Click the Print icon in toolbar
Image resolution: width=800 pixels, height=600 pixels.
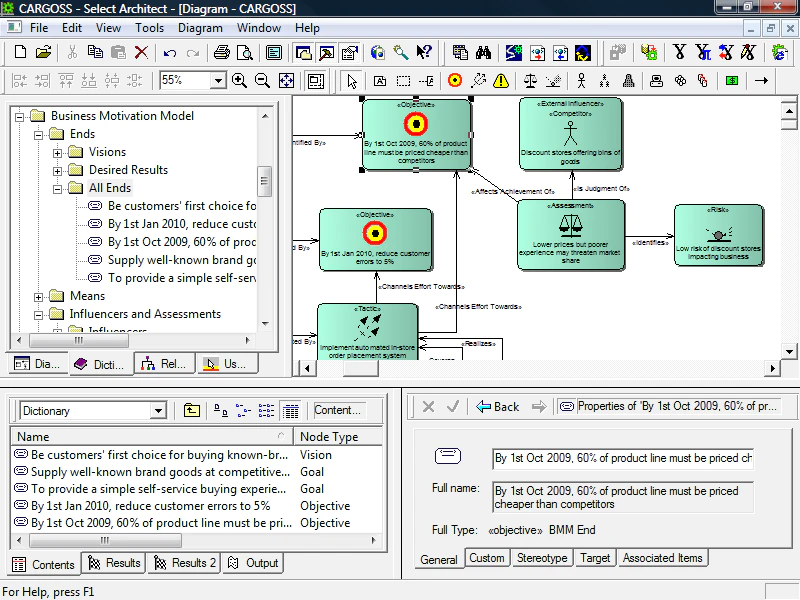pyautogui.click(x=221, y=52)
